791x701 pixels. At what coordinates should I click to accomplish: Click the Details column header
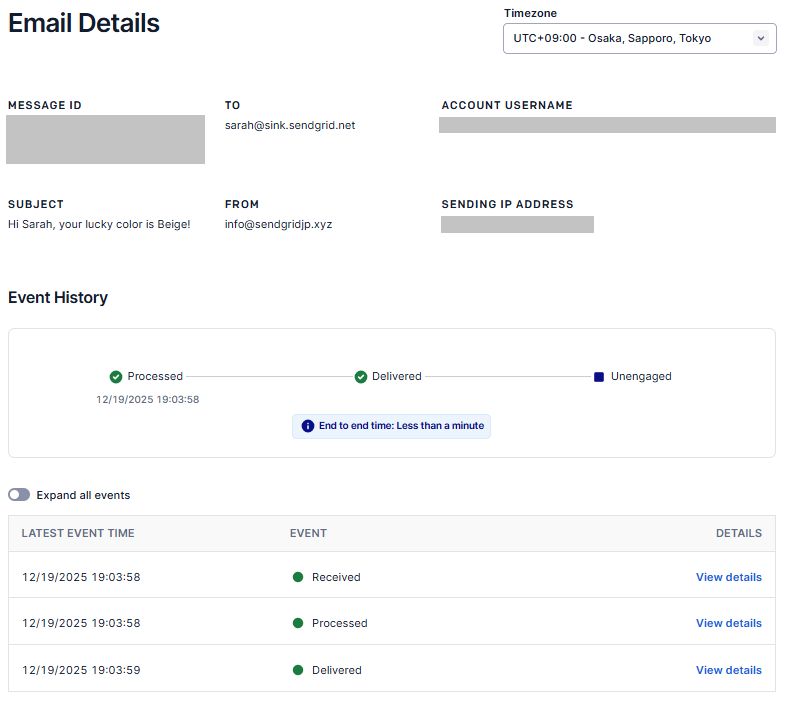[x=738, y=533]
